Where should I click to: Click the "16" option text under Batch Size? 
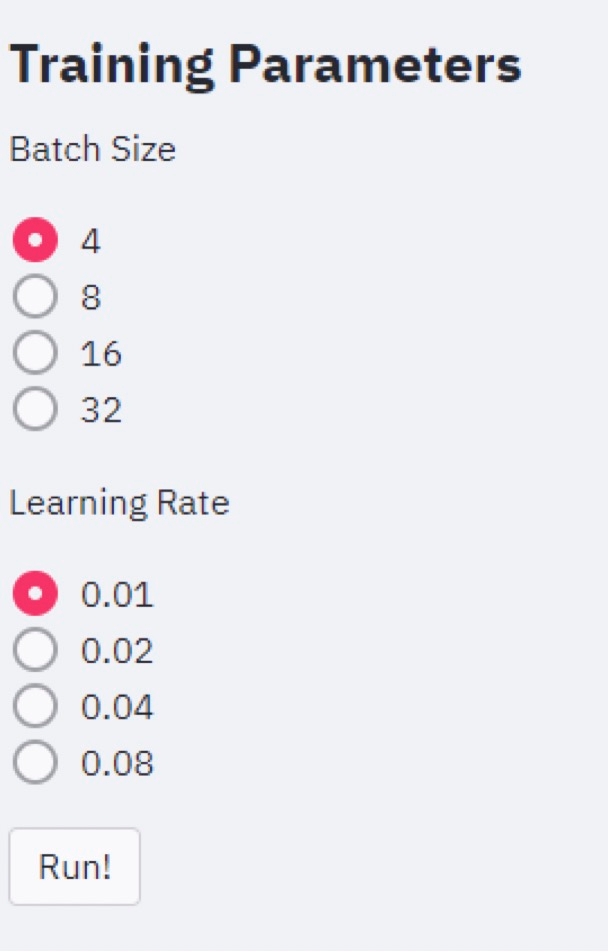point(101,353)
